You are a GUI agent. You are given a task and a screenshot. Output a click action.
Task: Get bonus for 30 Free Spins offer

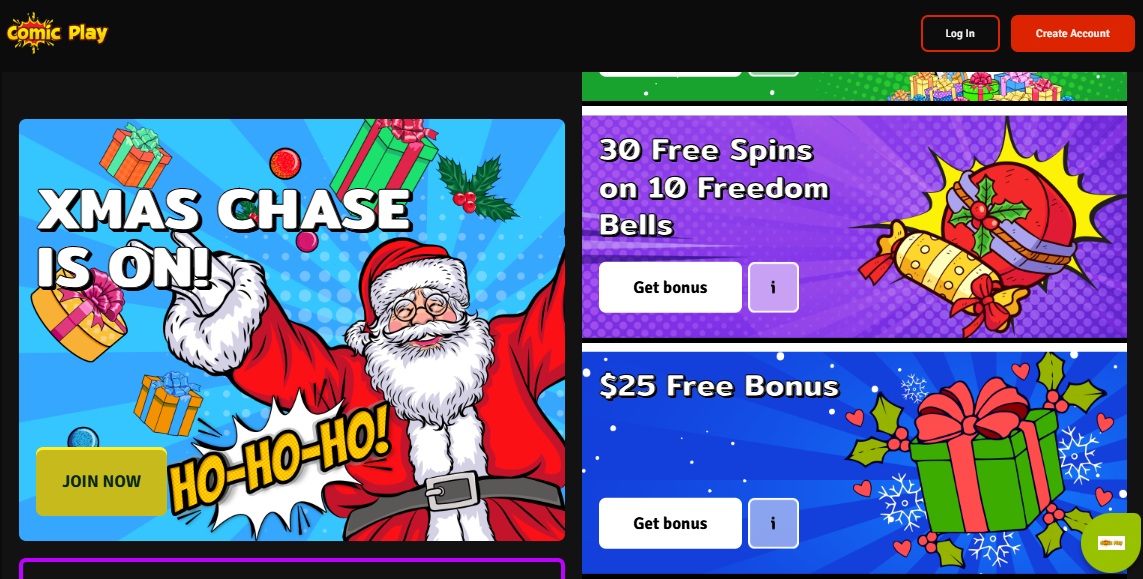coord(670,287)
